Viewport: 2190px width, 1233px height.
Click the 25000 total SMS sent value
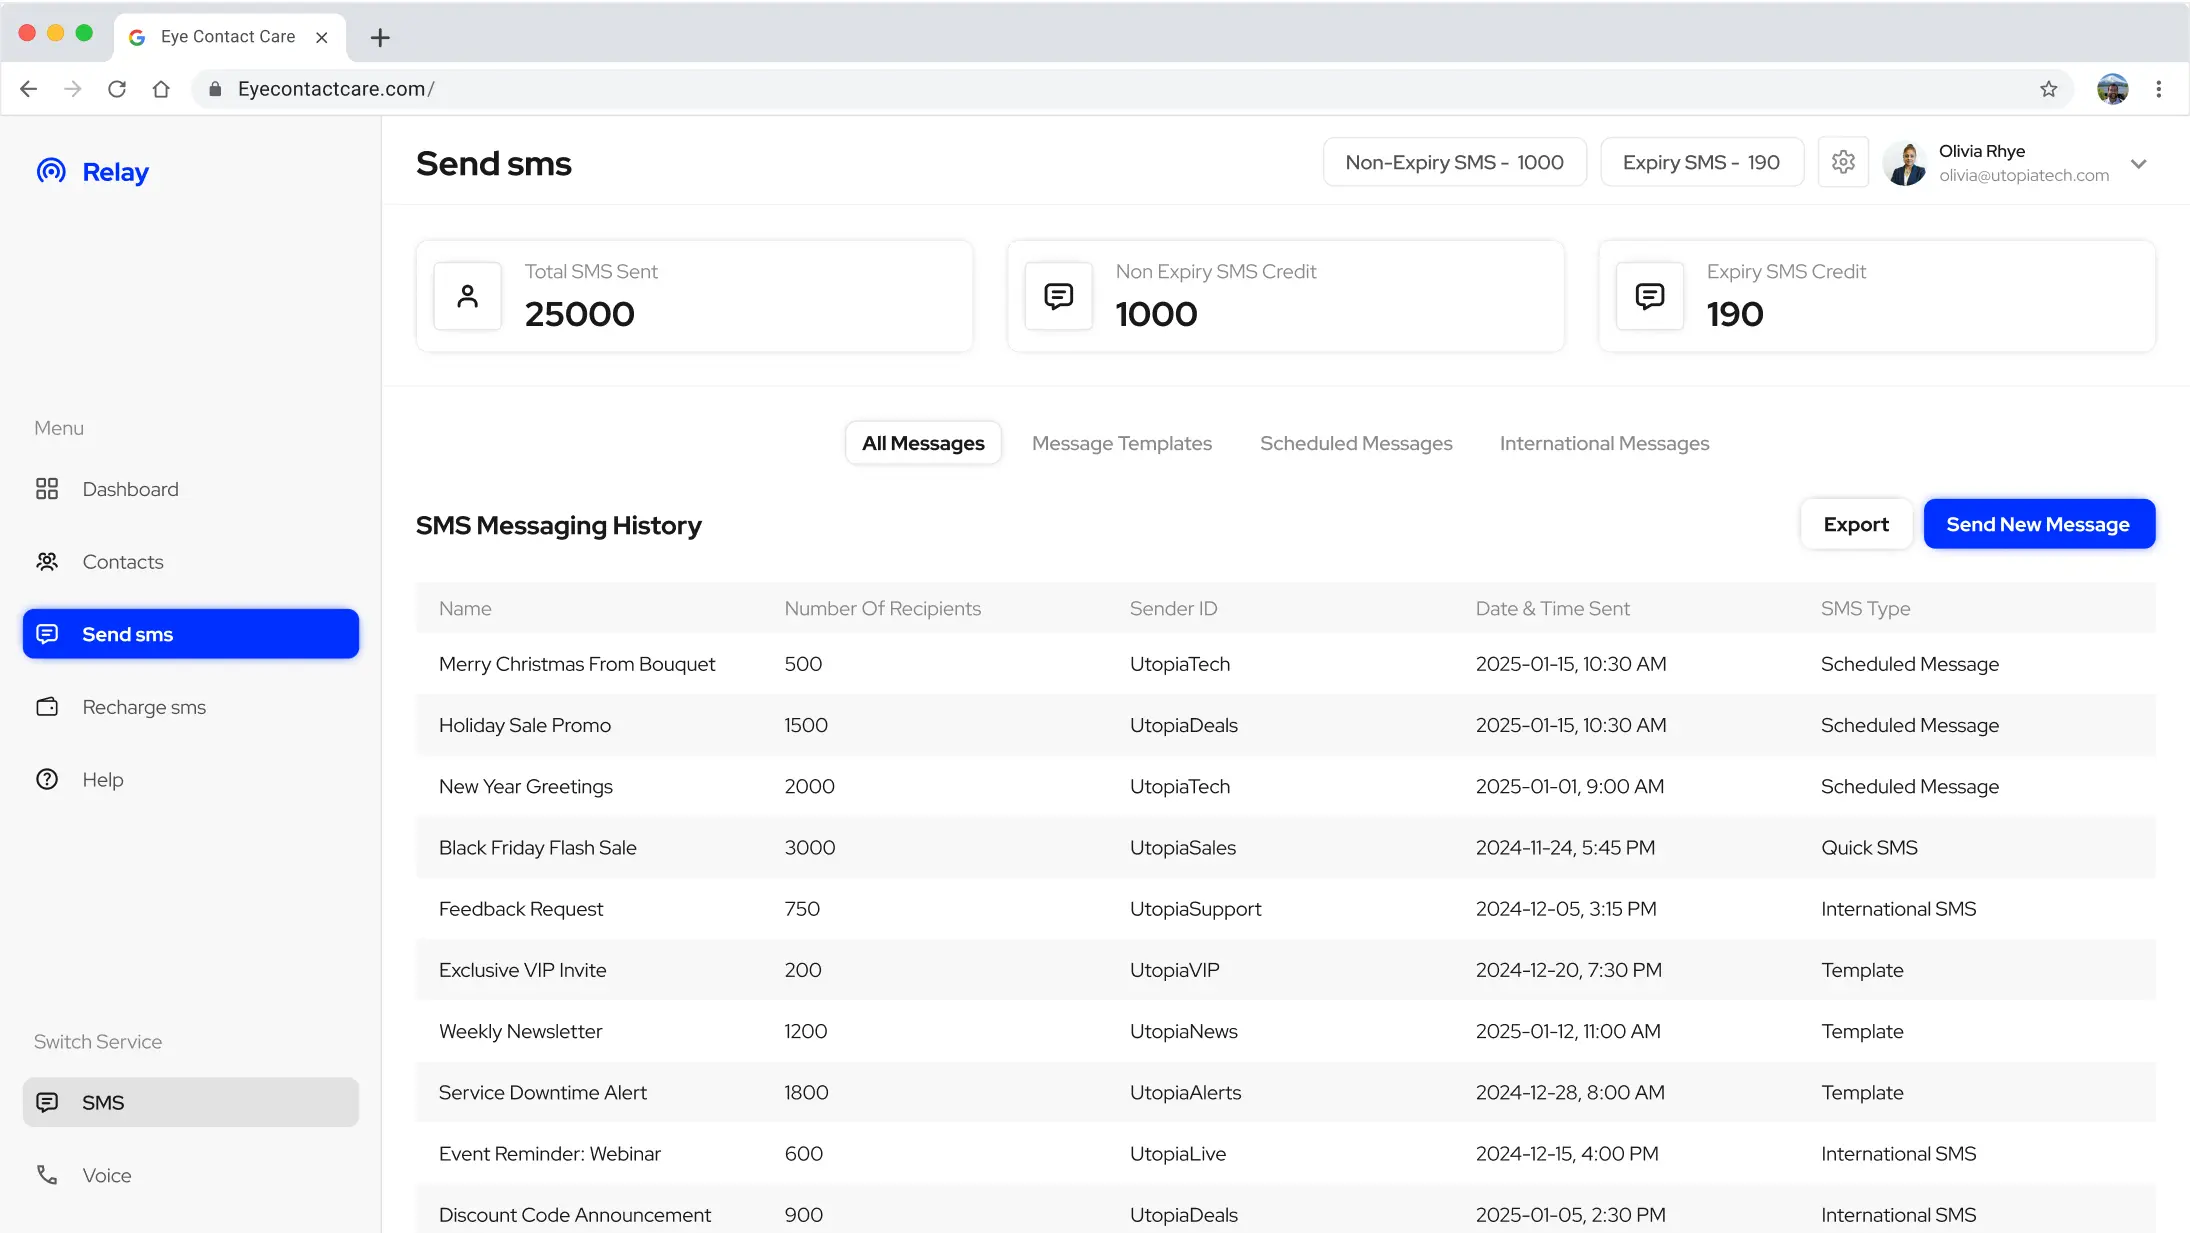pos(579,314)
